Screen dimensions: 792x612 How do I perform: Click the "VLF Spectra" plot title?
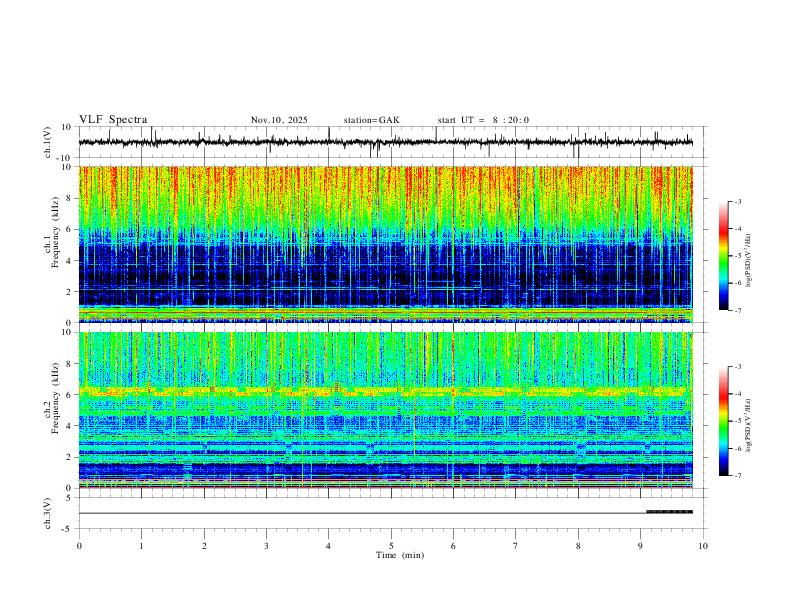pyautogui.click(x=113, y=120)
